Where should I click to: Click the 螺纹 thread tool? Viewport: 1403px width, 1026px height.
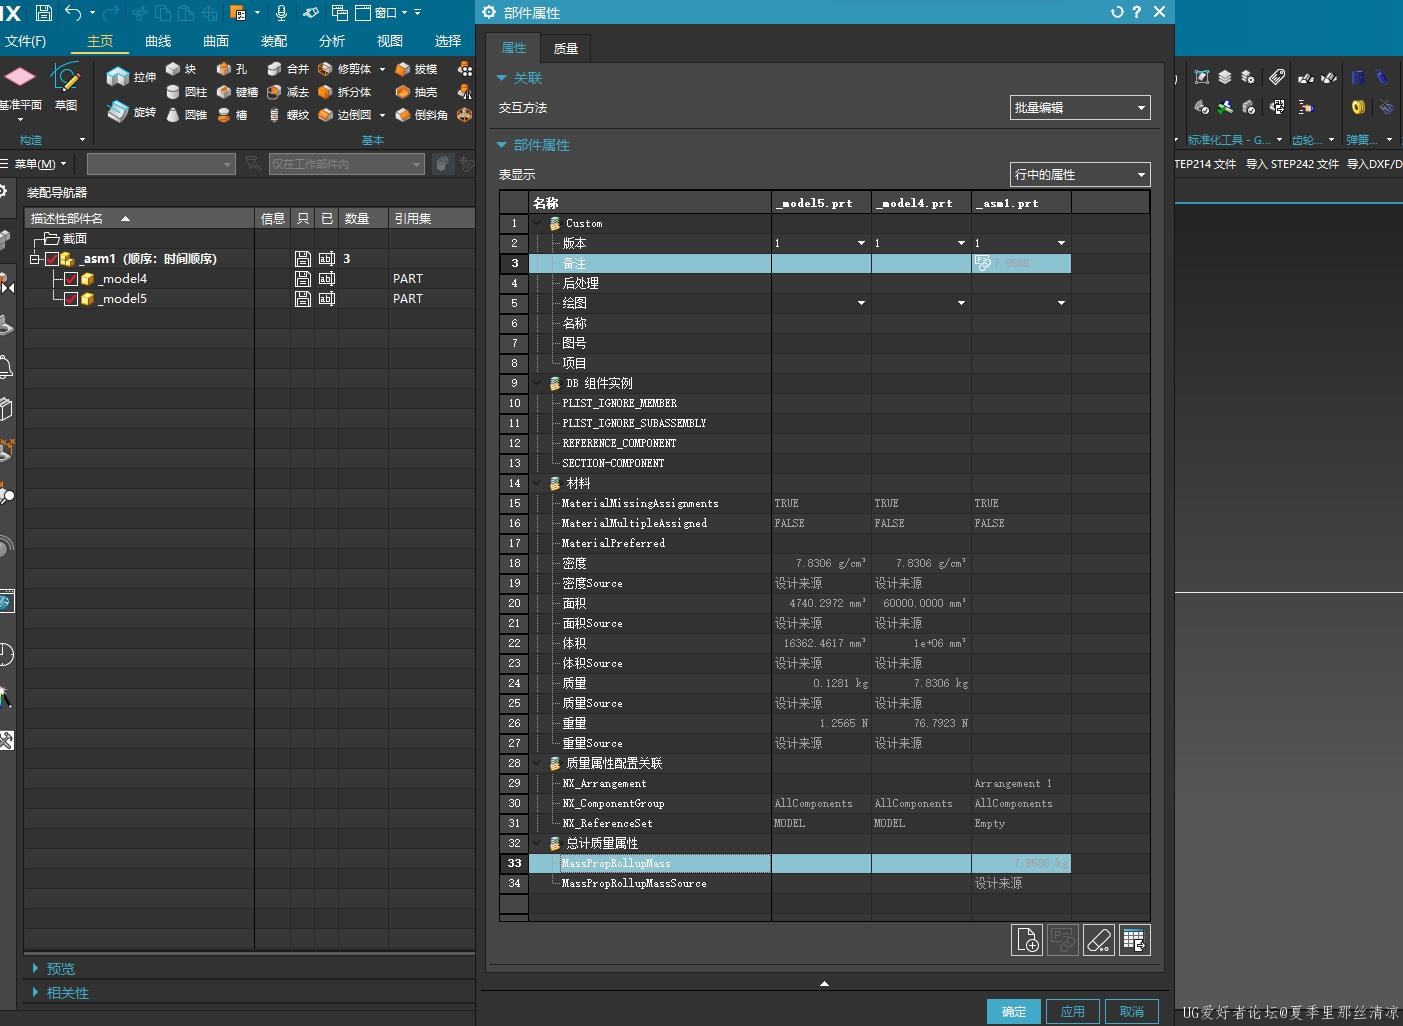(288, 115)
